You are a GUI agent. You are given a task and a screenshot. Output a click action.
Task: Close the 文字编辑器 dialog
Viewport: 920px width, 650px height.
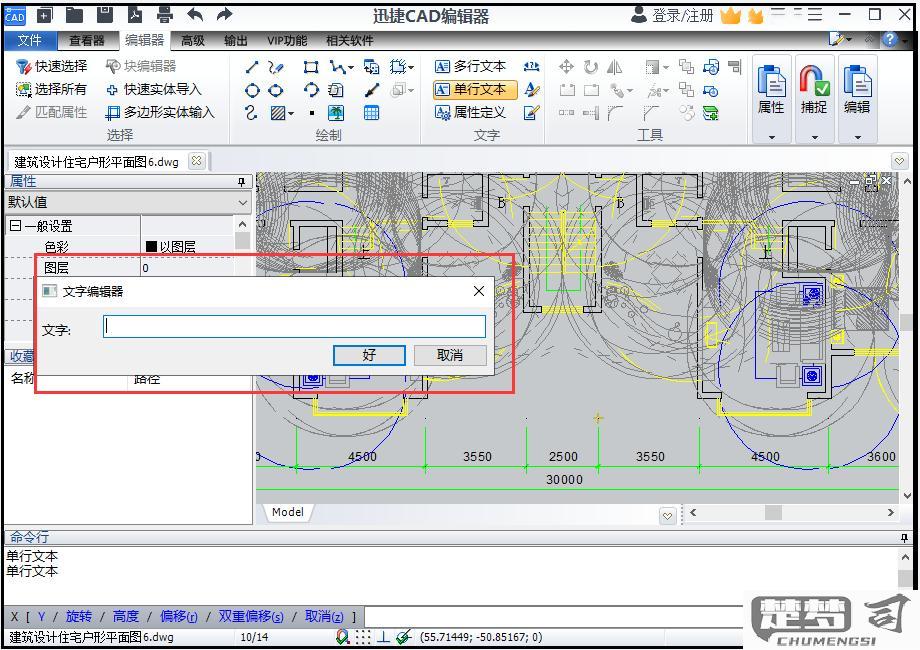[x=479, y=291]
